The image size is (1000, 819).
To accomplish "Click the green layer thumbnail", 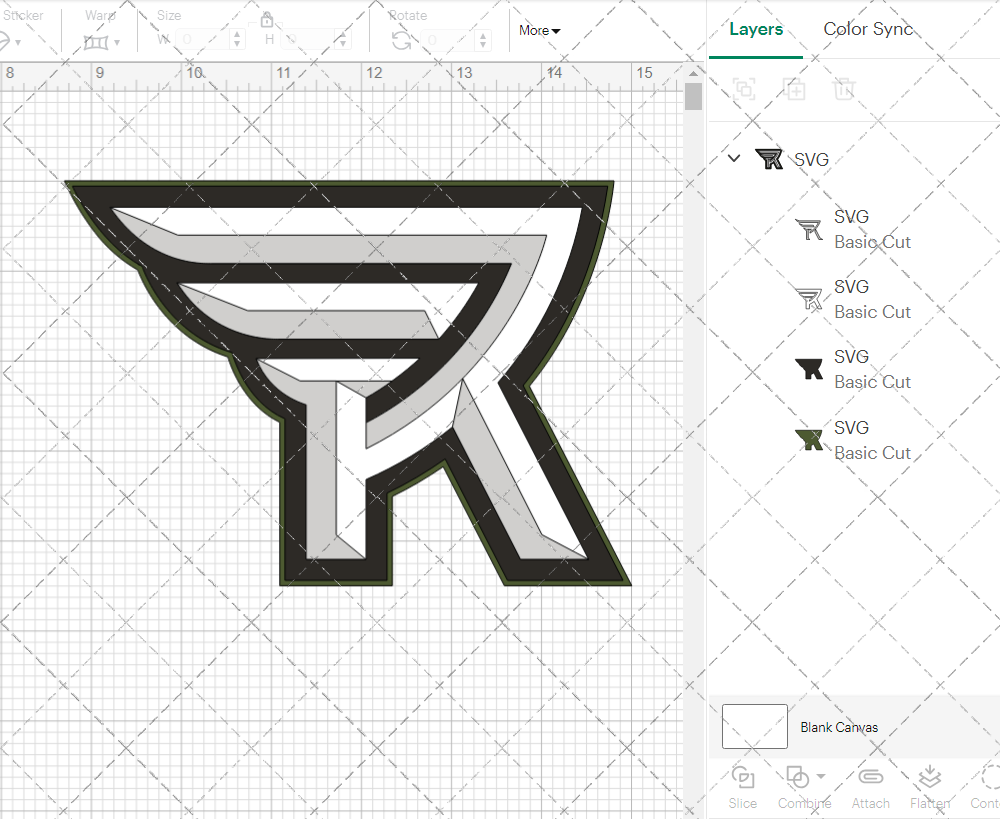I will click(809, 439).
